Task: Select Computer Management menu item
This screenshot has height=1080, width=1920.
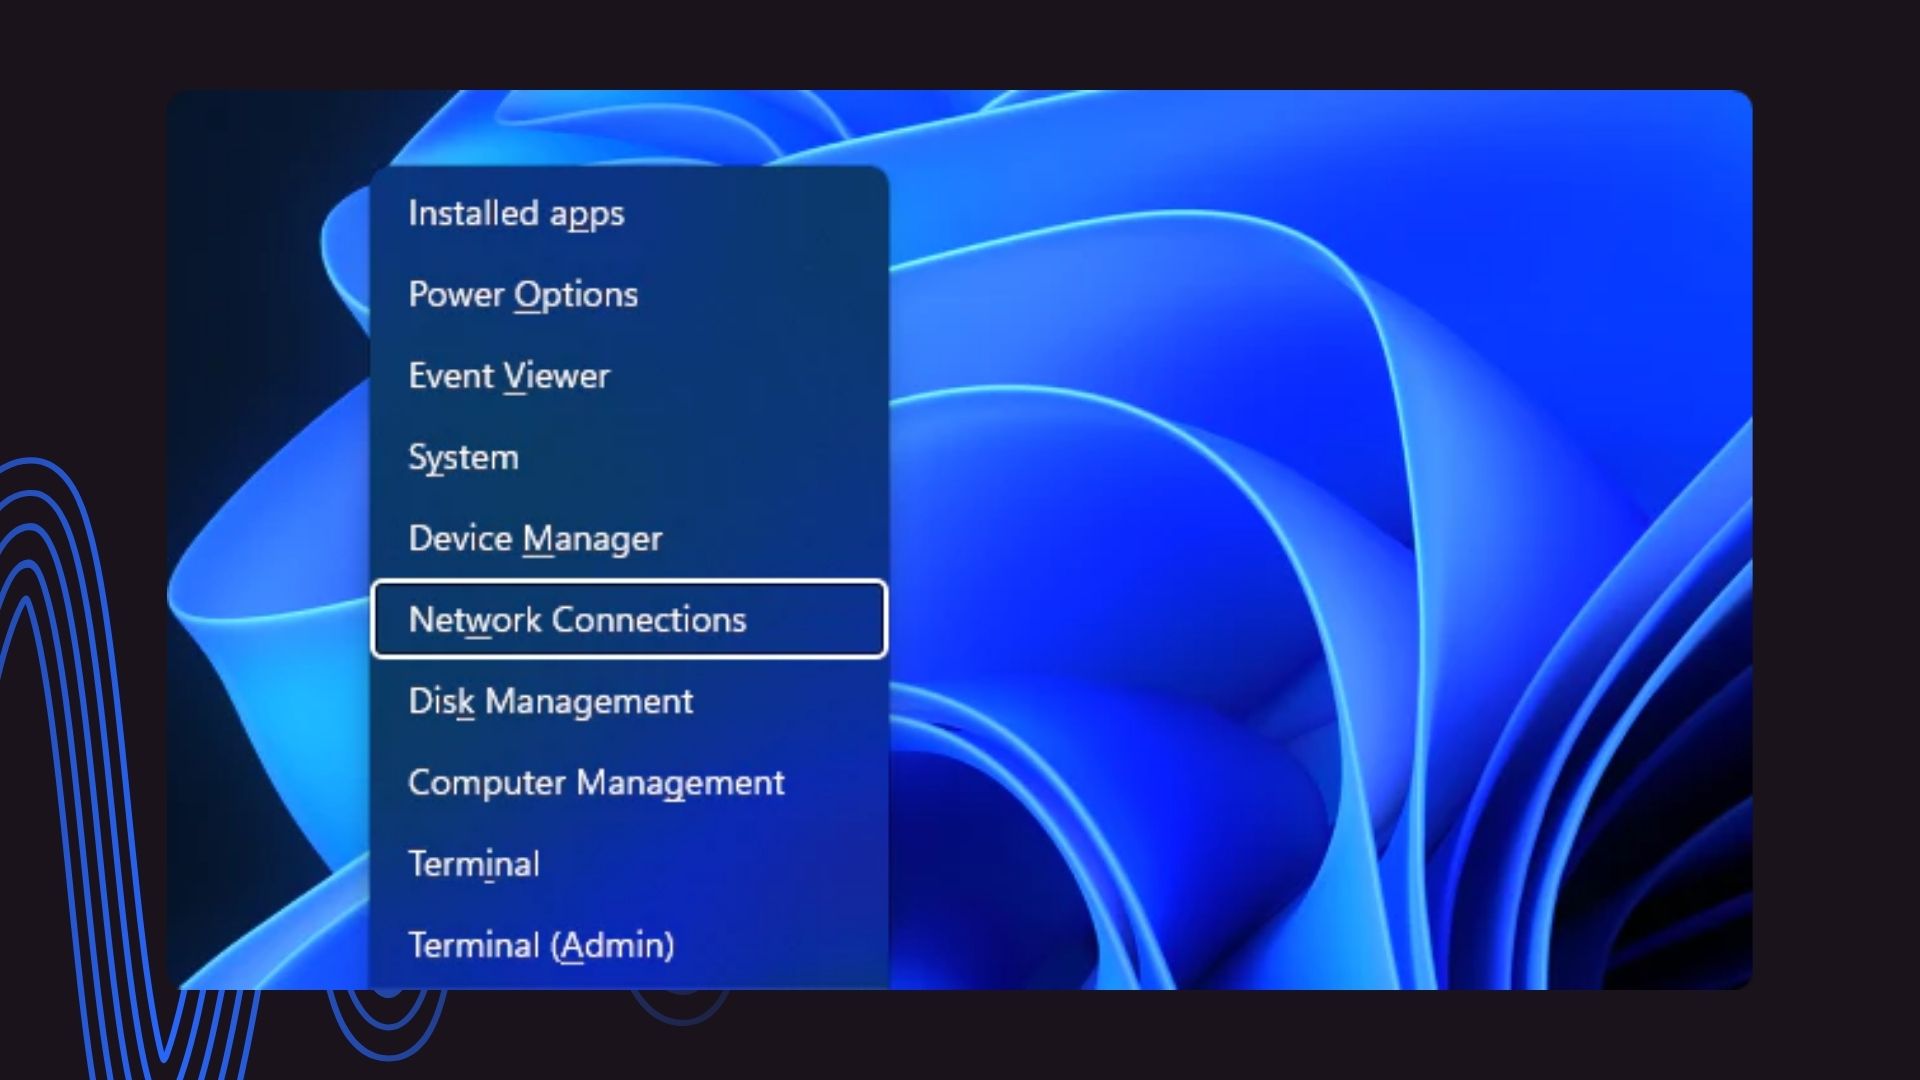Action: 629,782
